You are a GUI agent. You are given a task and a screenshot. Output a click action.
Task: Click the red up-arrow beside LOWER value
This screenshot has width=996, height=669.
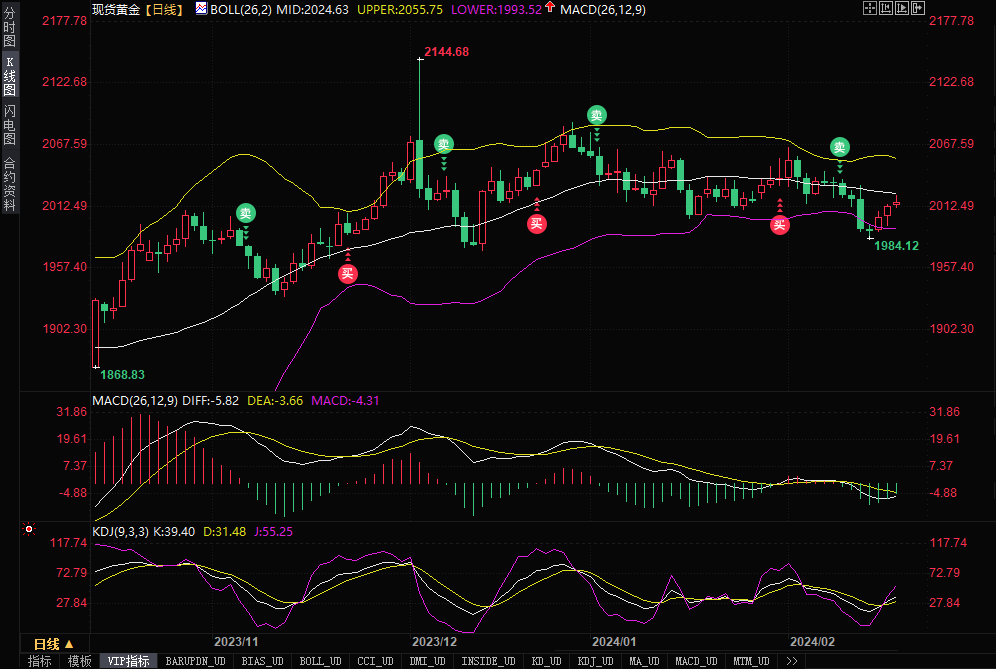click(x=550, y=9)
